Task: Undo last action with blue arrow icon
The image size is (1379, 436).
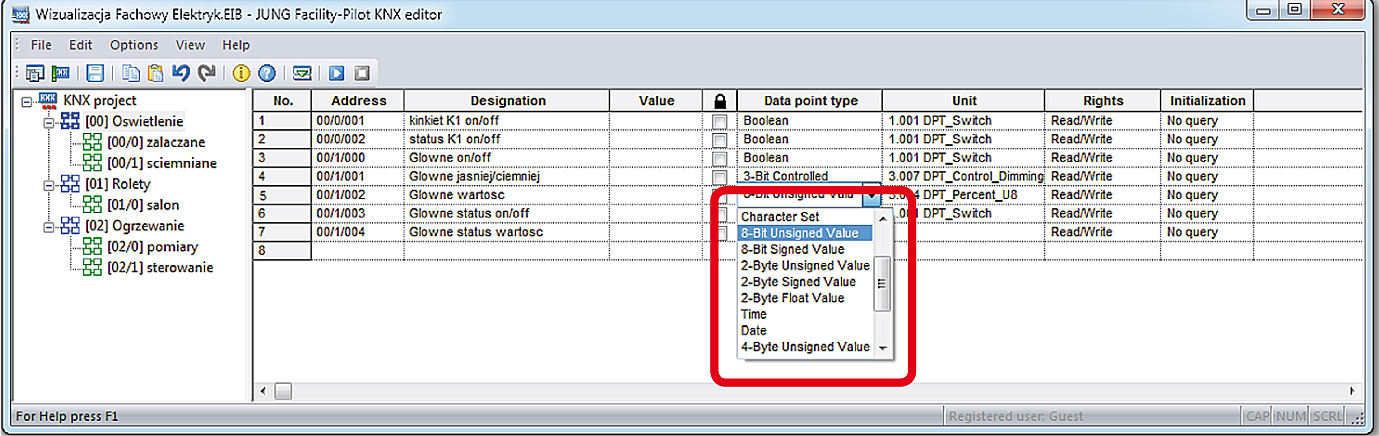Action: click(181, 73)
